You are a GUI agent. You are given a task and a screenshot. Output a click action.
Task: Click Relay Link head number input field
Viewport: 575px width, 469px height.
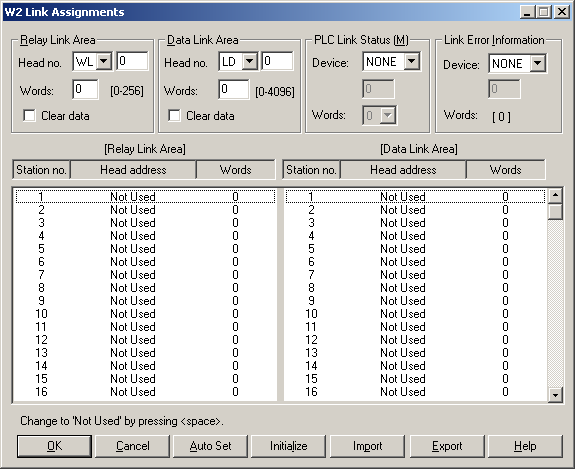point(132,61)
